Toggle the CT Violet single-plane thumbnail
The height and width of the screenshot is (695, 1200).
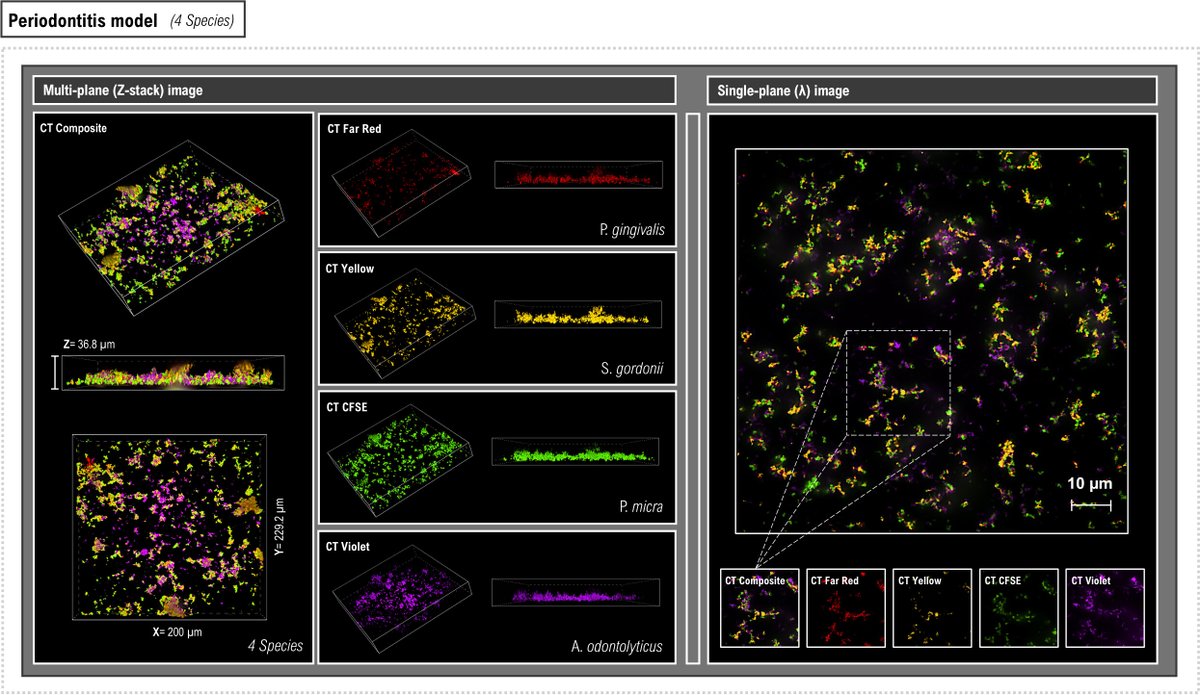click(x=1106, y=610)
